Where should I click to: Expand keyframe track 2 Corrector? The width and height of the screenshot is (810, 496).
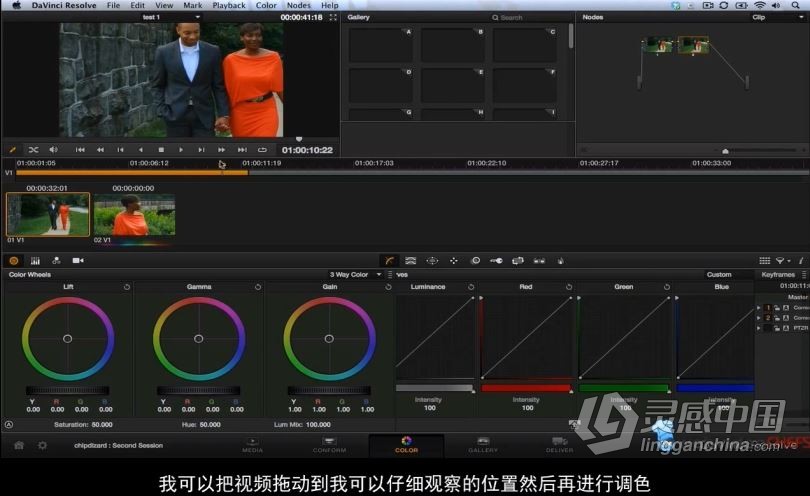758,318
